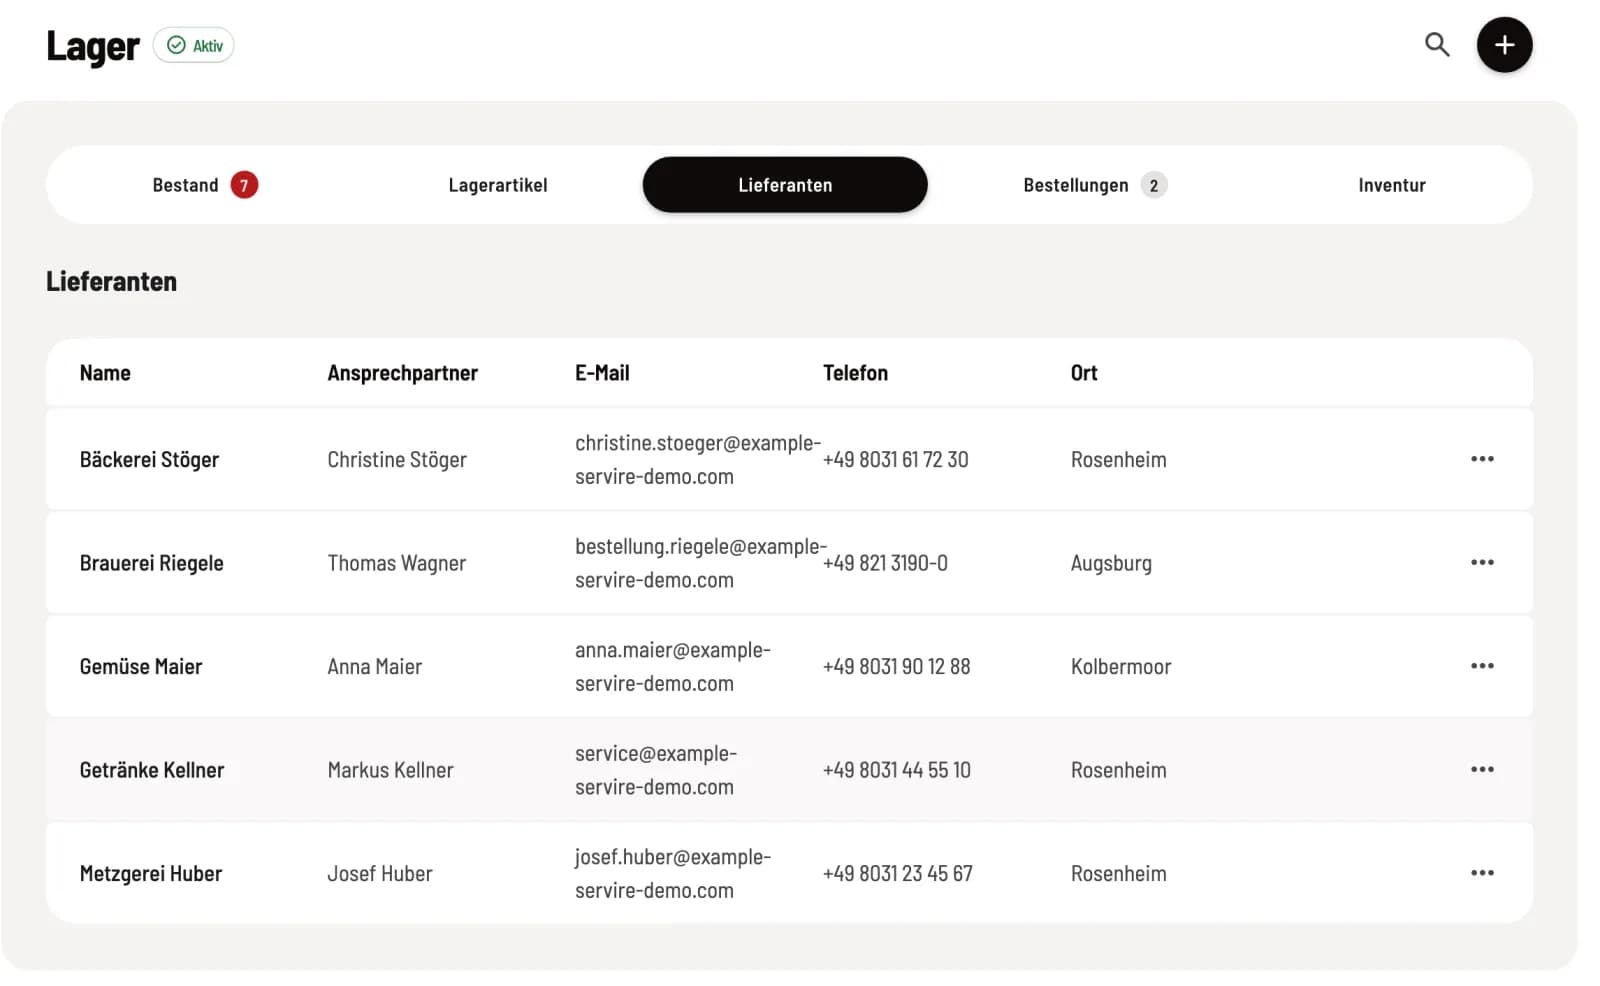Click the Kolbermoor location cell
The image size is (1600, 986).
coord(1121,667)
